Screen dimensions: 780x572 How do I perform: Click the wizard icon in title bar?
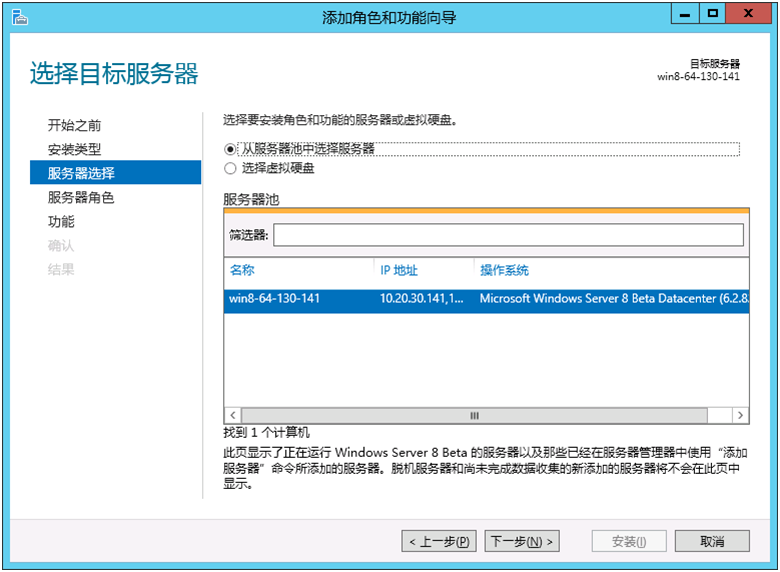[x=16, y=17]
